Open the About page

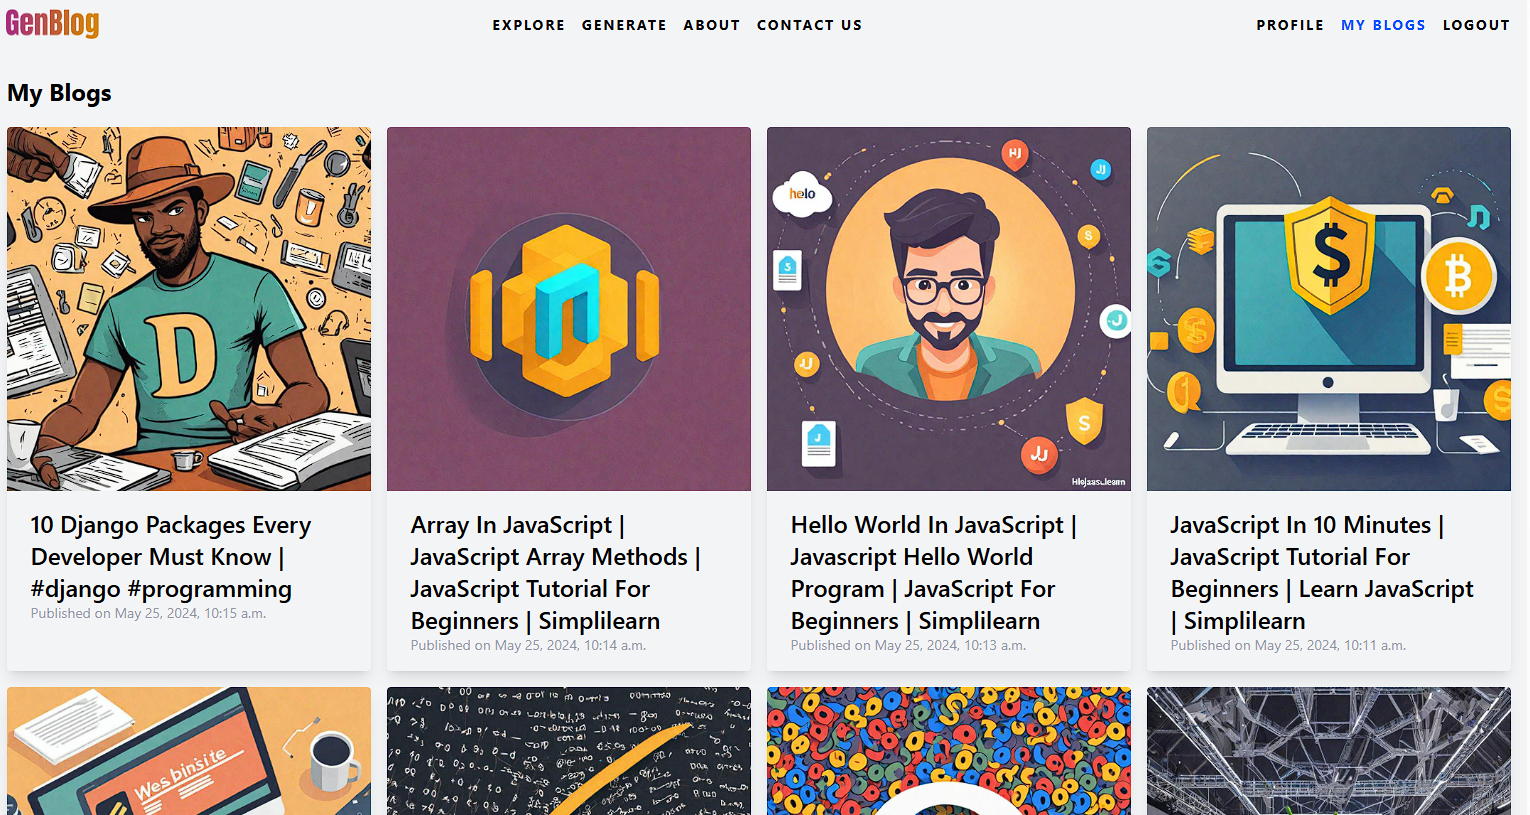[712, 25]
